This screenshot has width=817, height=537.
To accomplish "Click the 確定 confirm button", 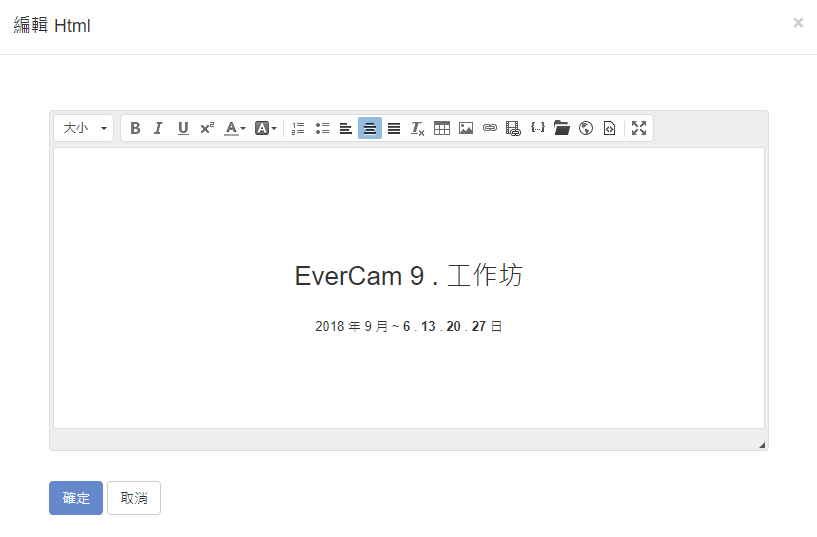I will tap(76, 498).
